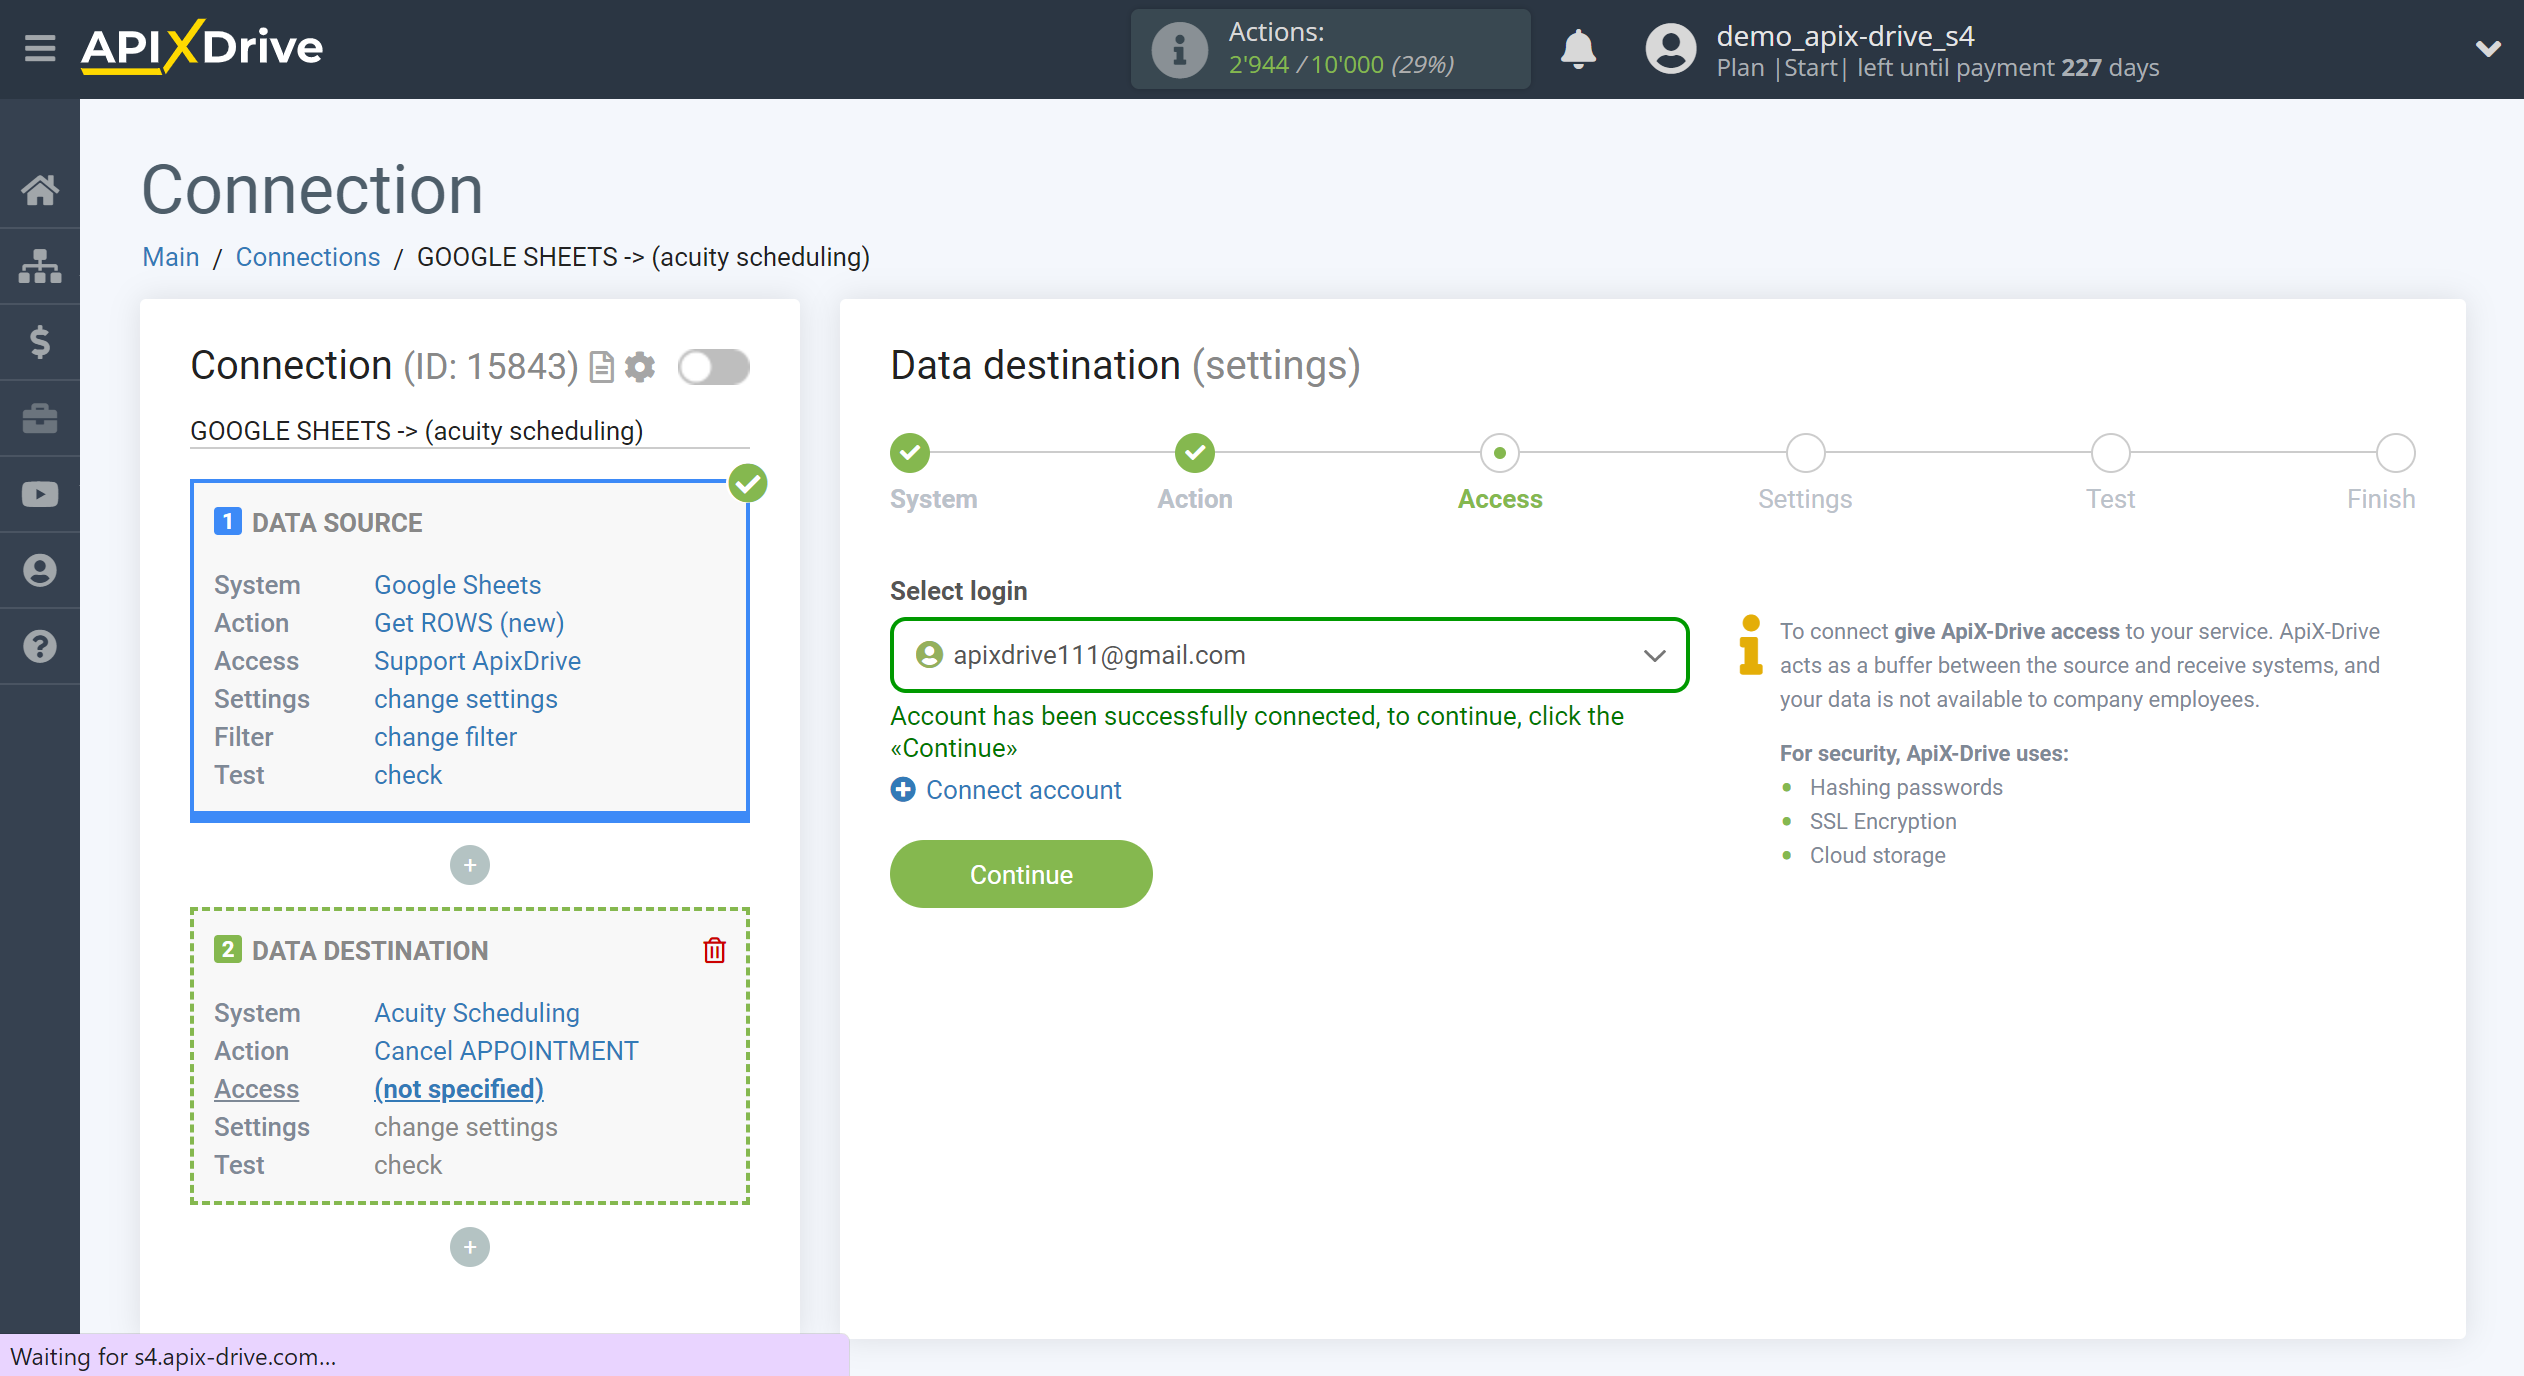Screen dimensions: 2524x1376
Task: Click the user avatar icon
Action: point(1670,49)
